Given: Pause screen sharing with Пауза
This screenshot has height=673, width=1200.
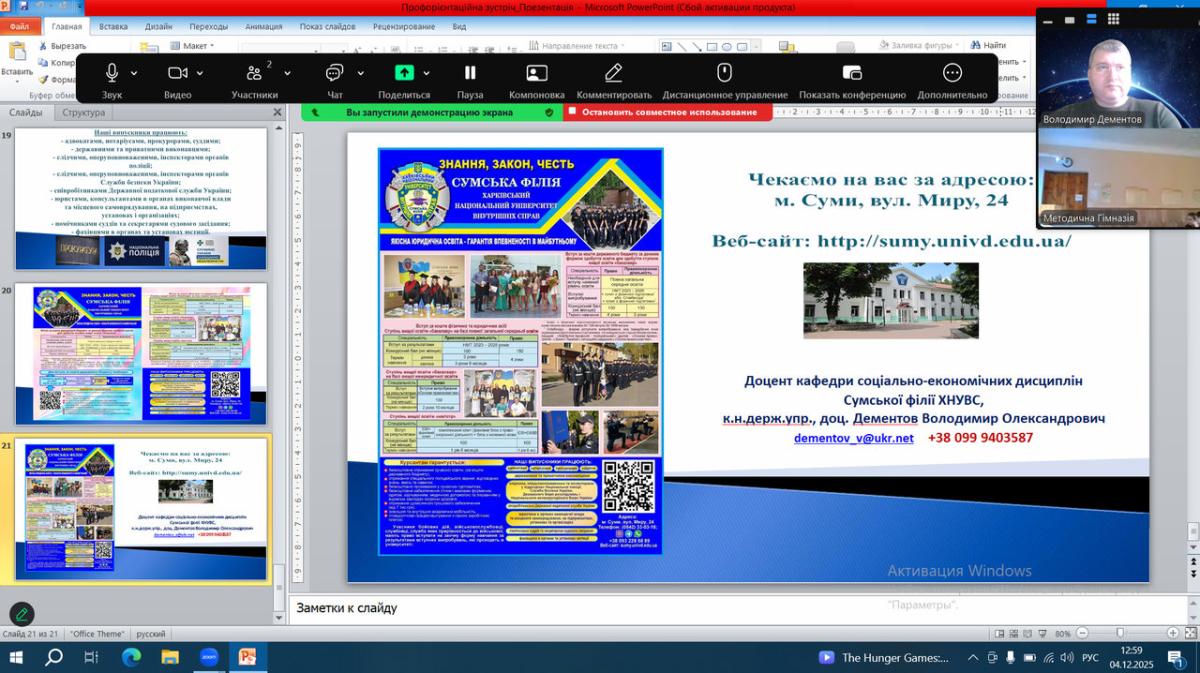Looking at the screenshot, I should tap(470, 73).
